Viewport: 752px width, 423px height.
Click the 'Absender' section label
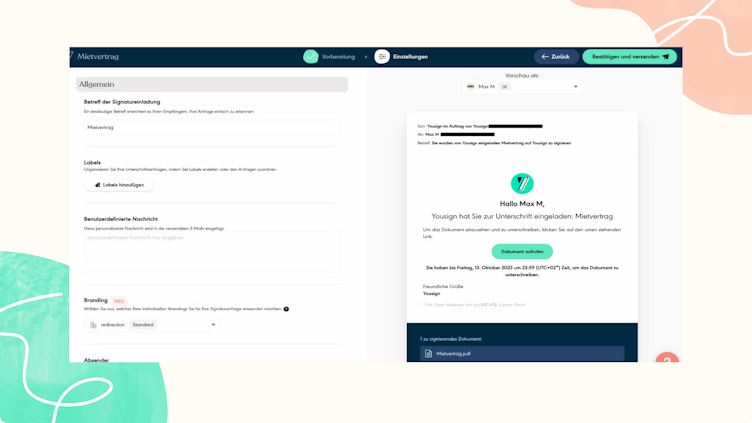96,360
